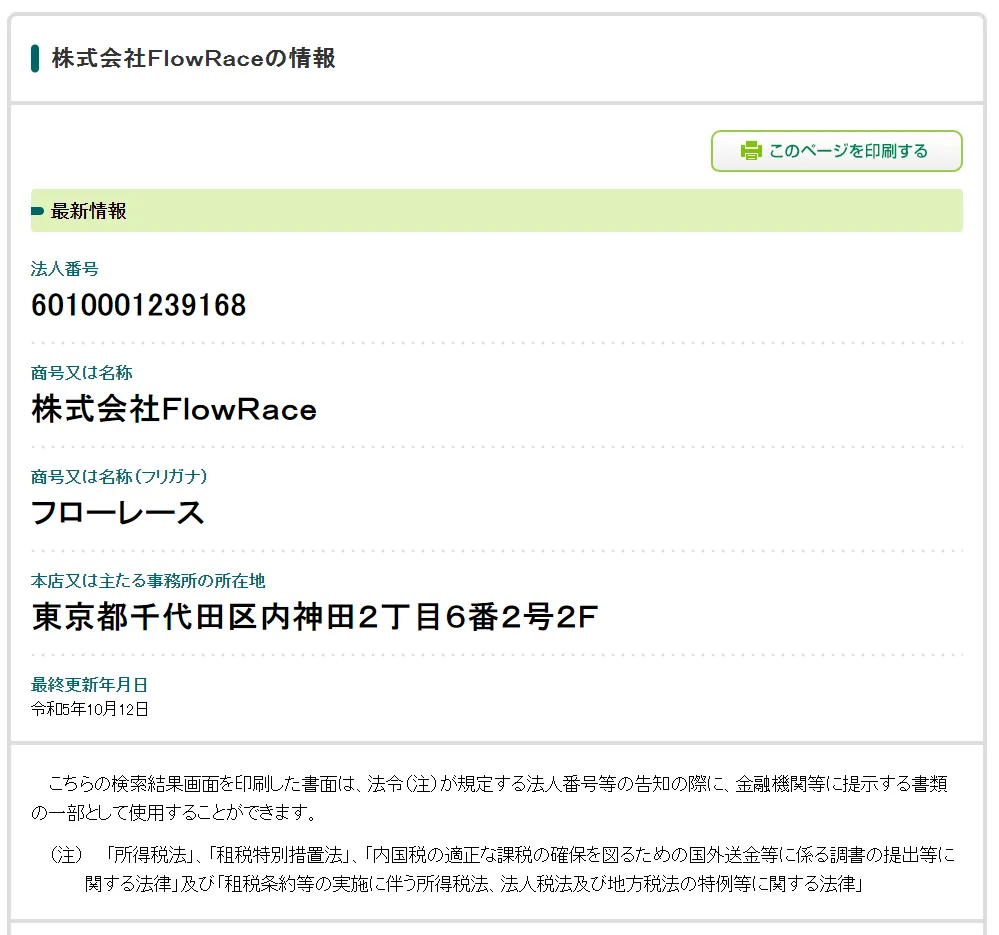Click the paragraph starting with こちらの検索結果画面
Image resolution: width=999 pixels, height=935 pixels.
(x=490, y=797)
